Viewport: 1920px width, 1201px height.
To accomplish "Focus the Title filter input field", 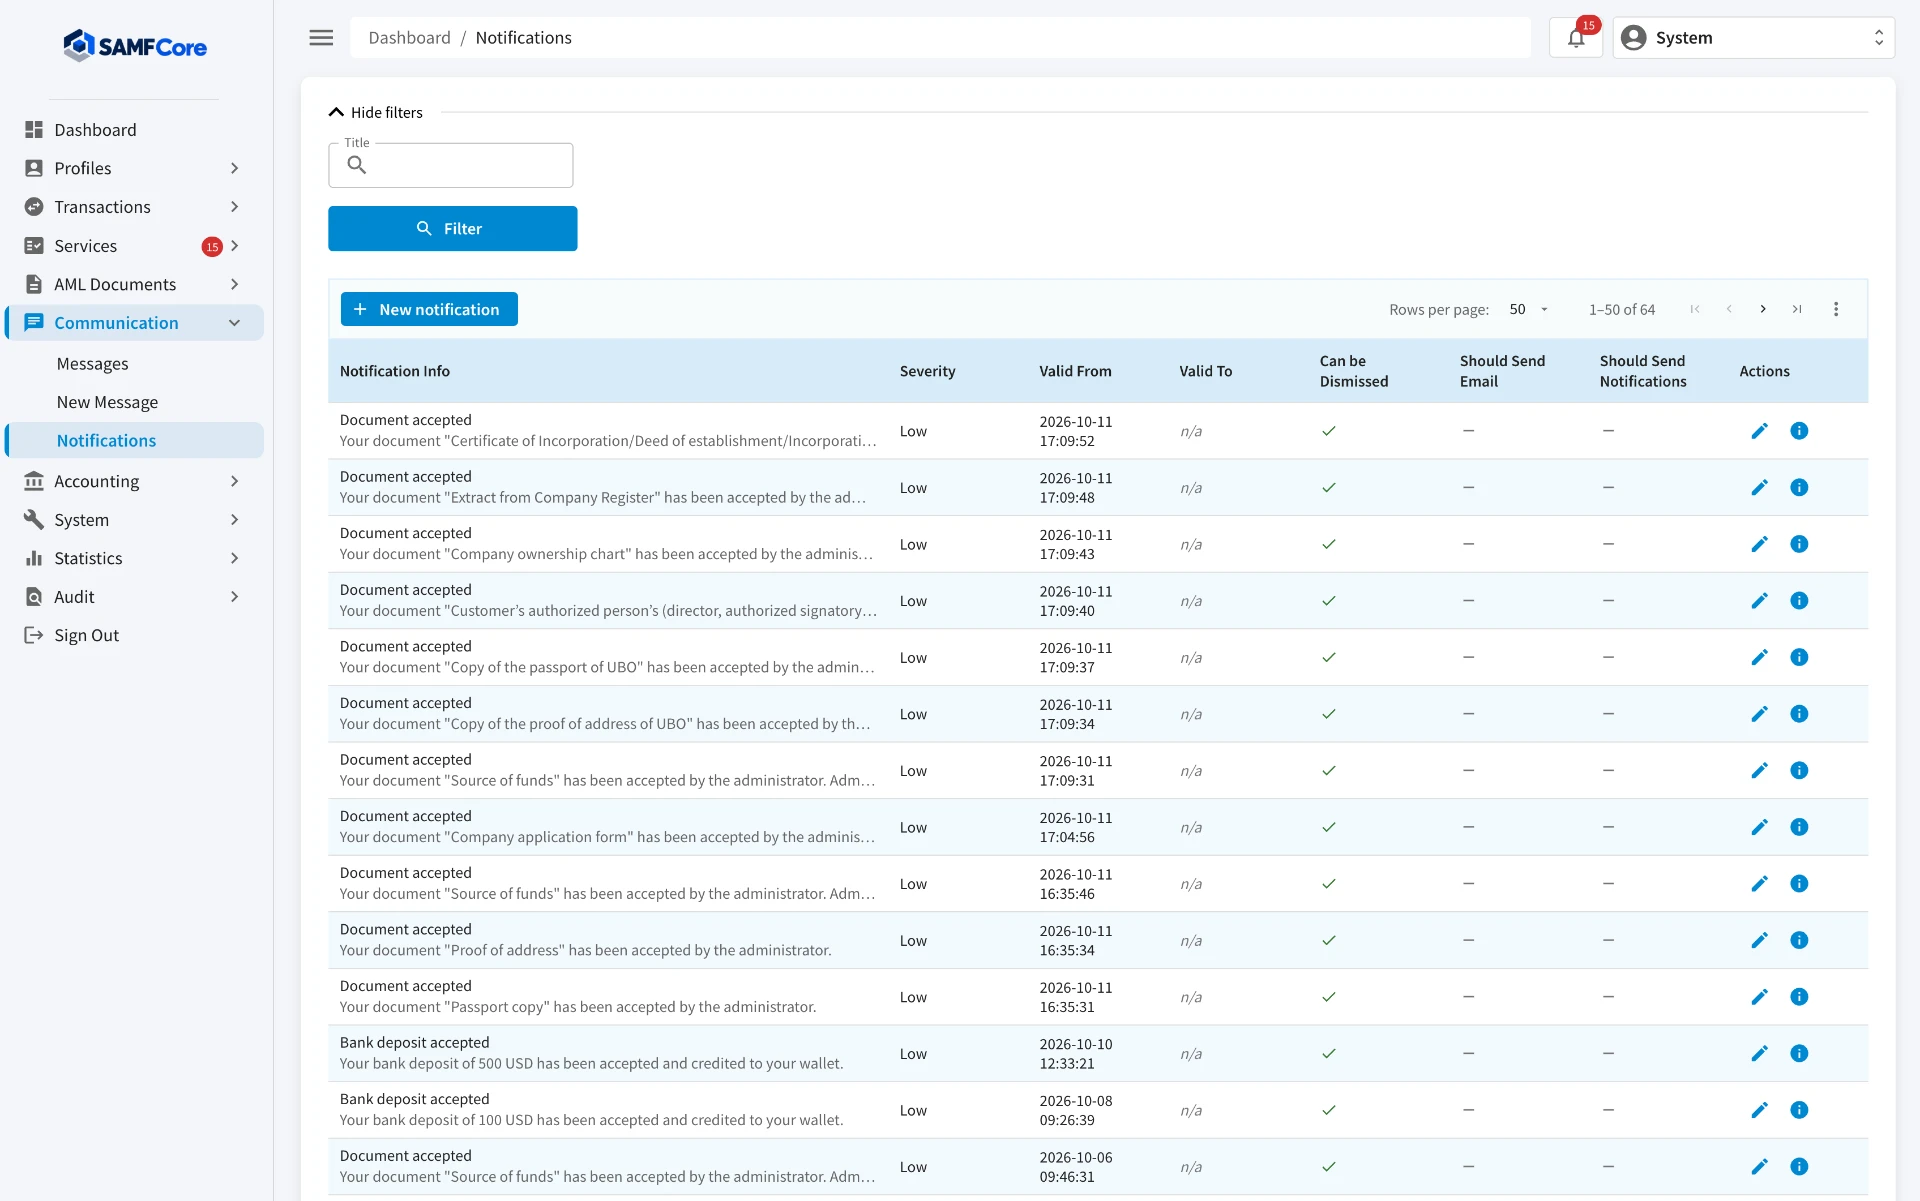I will click(x=450, y=165).
